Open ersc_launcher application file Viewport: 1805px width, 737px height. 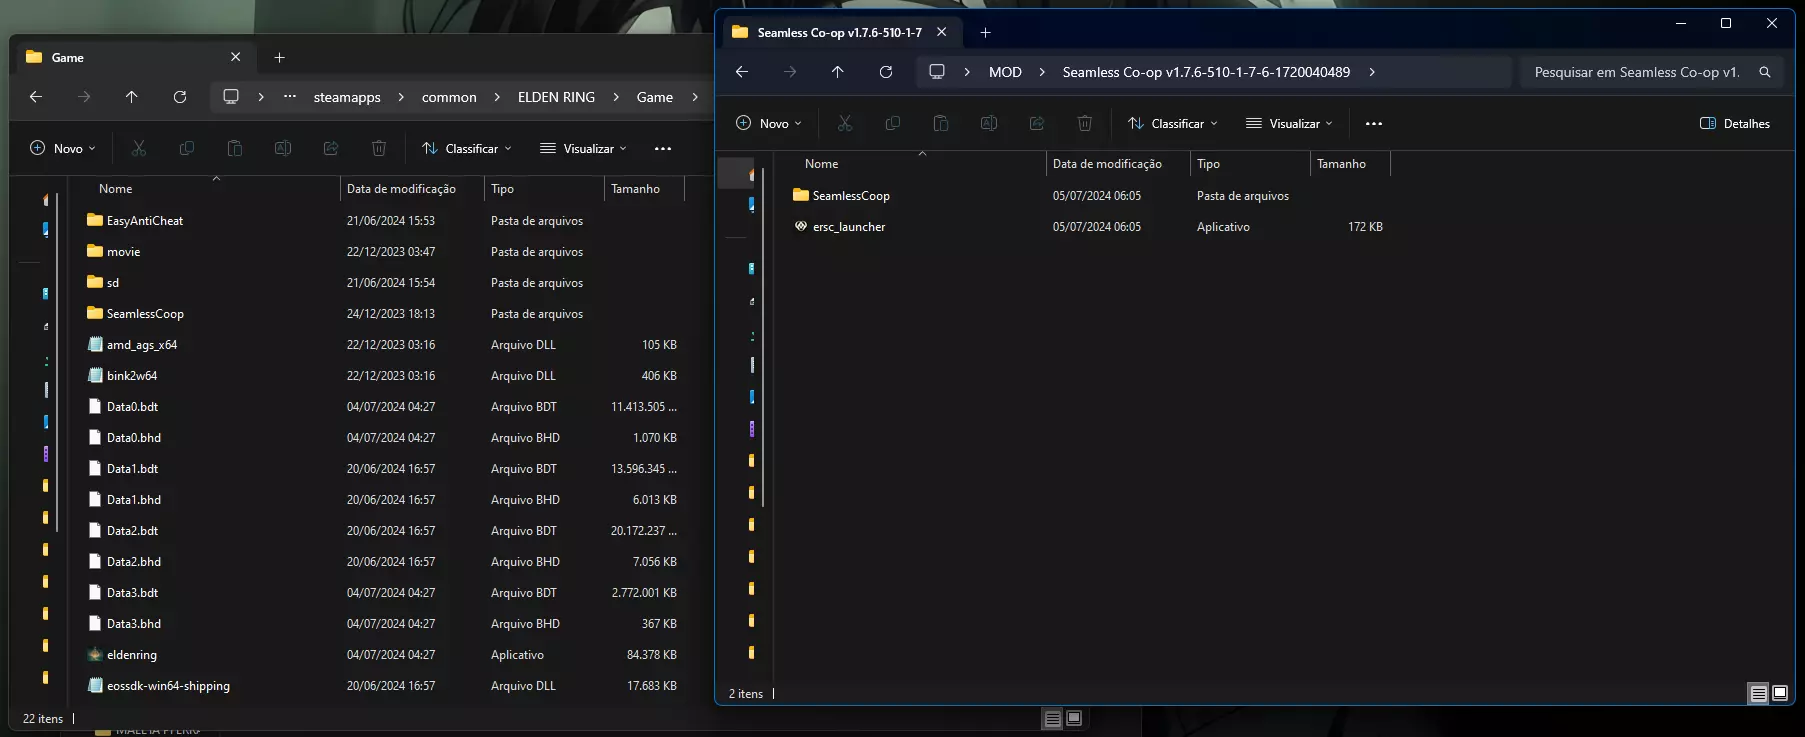pos(848,227)
